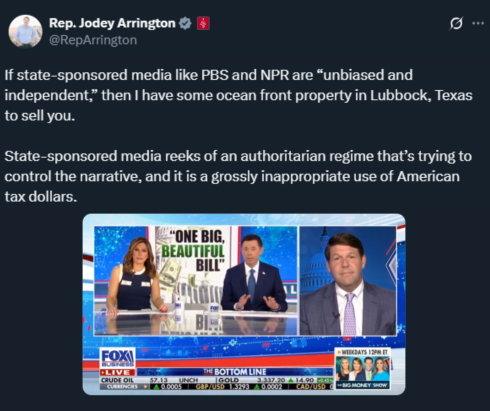
Task: Open the Grok slashed-circle icon
Action: pyautogui.click(x=456, y=23)
